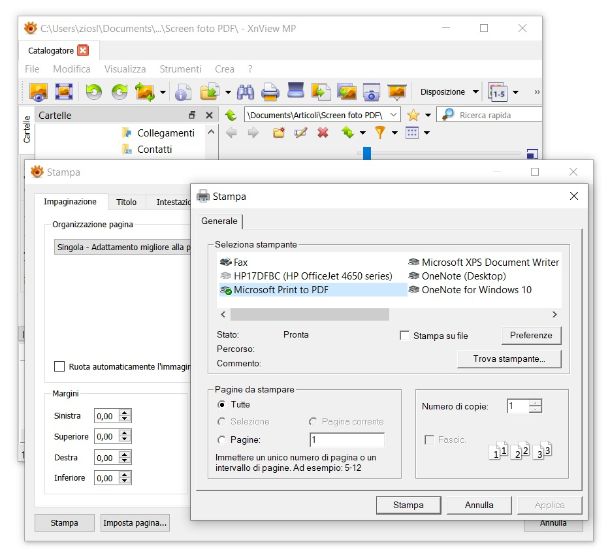The height and width of the screenshot is (559, 610).
Task: Open Singola - Adattamento migliore layout dropdown
Action: coord(122,247)
